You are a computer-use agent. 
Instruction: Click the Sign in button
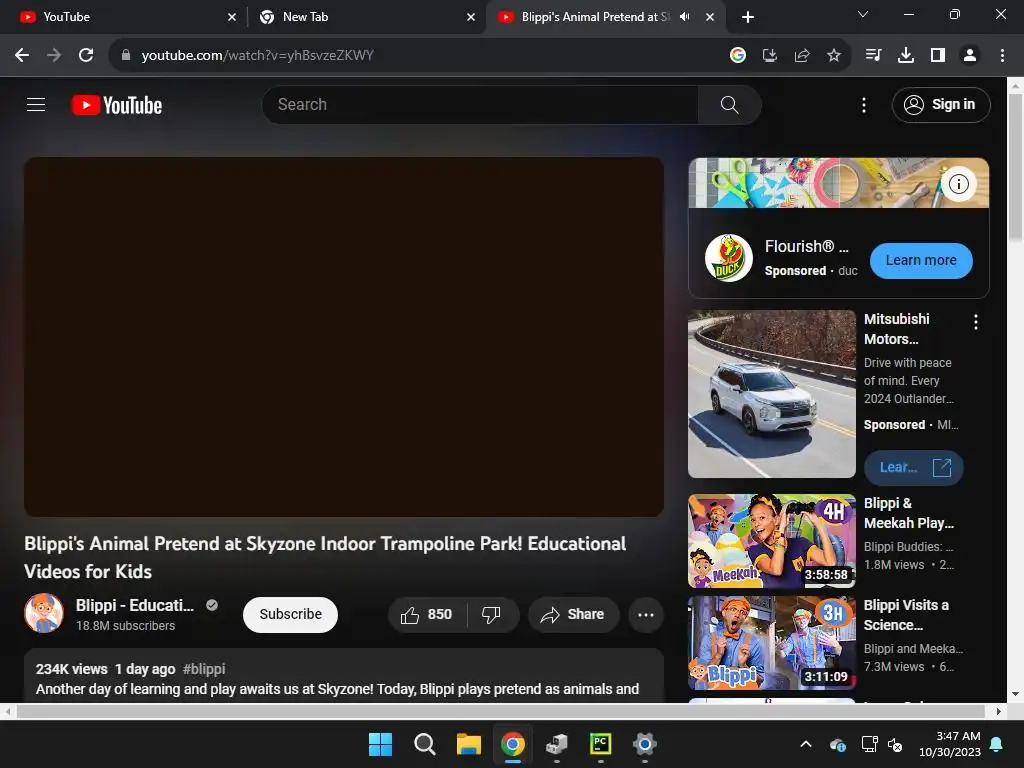940,104
